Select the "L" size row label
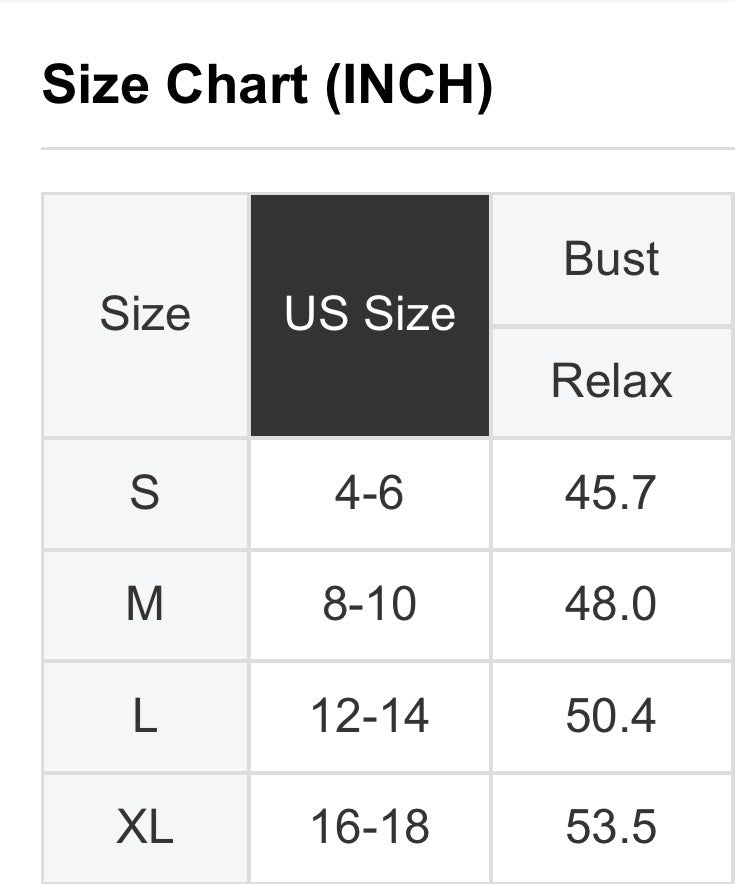Image resolution: width=735 pixels, height=884 pixels. tap(145, 717)
